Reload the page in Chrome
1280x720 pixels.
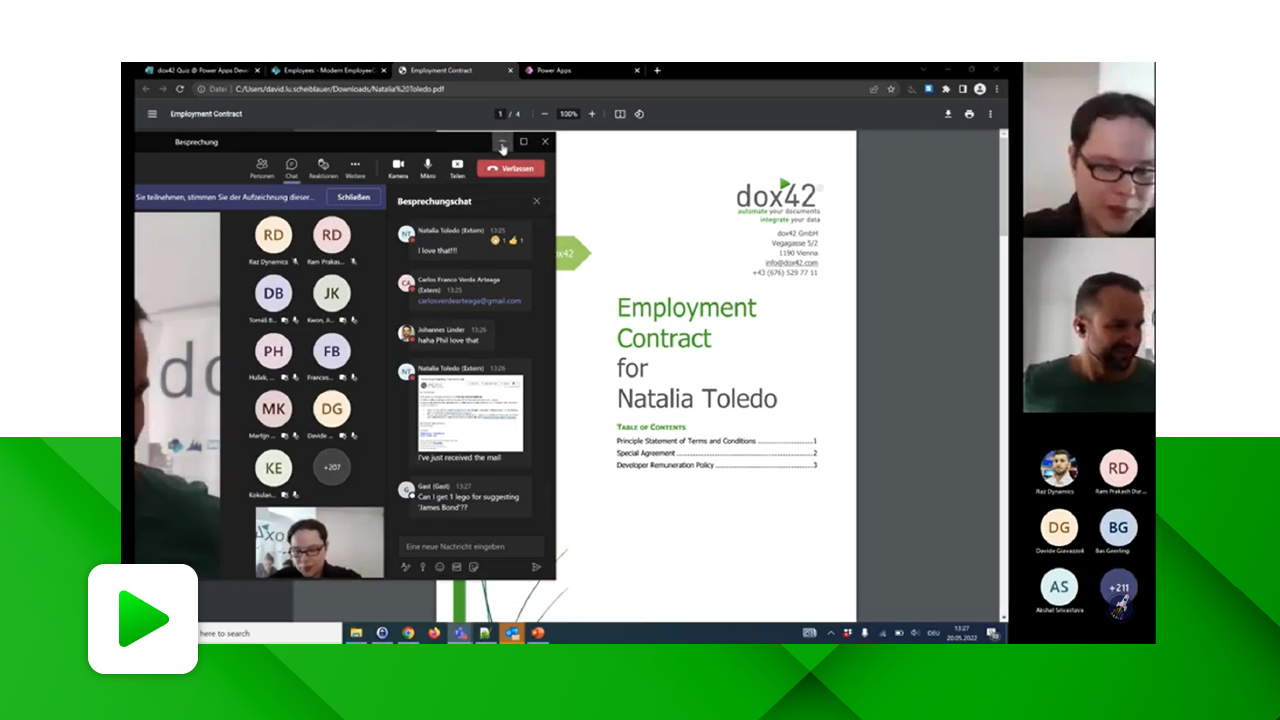[x=180, y=89]
